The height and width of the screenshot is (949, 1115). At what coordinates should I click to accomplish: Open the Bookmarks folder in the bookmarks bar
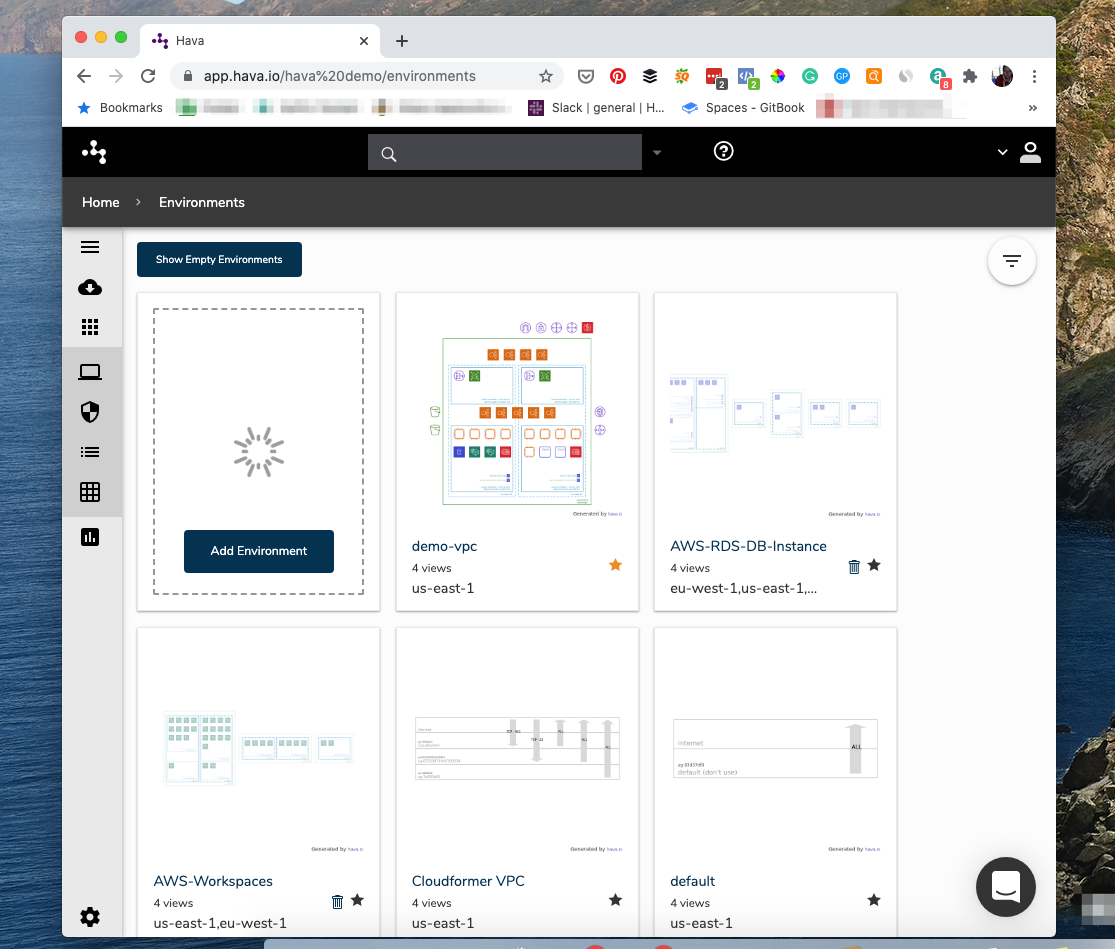[x=120, y=108]
